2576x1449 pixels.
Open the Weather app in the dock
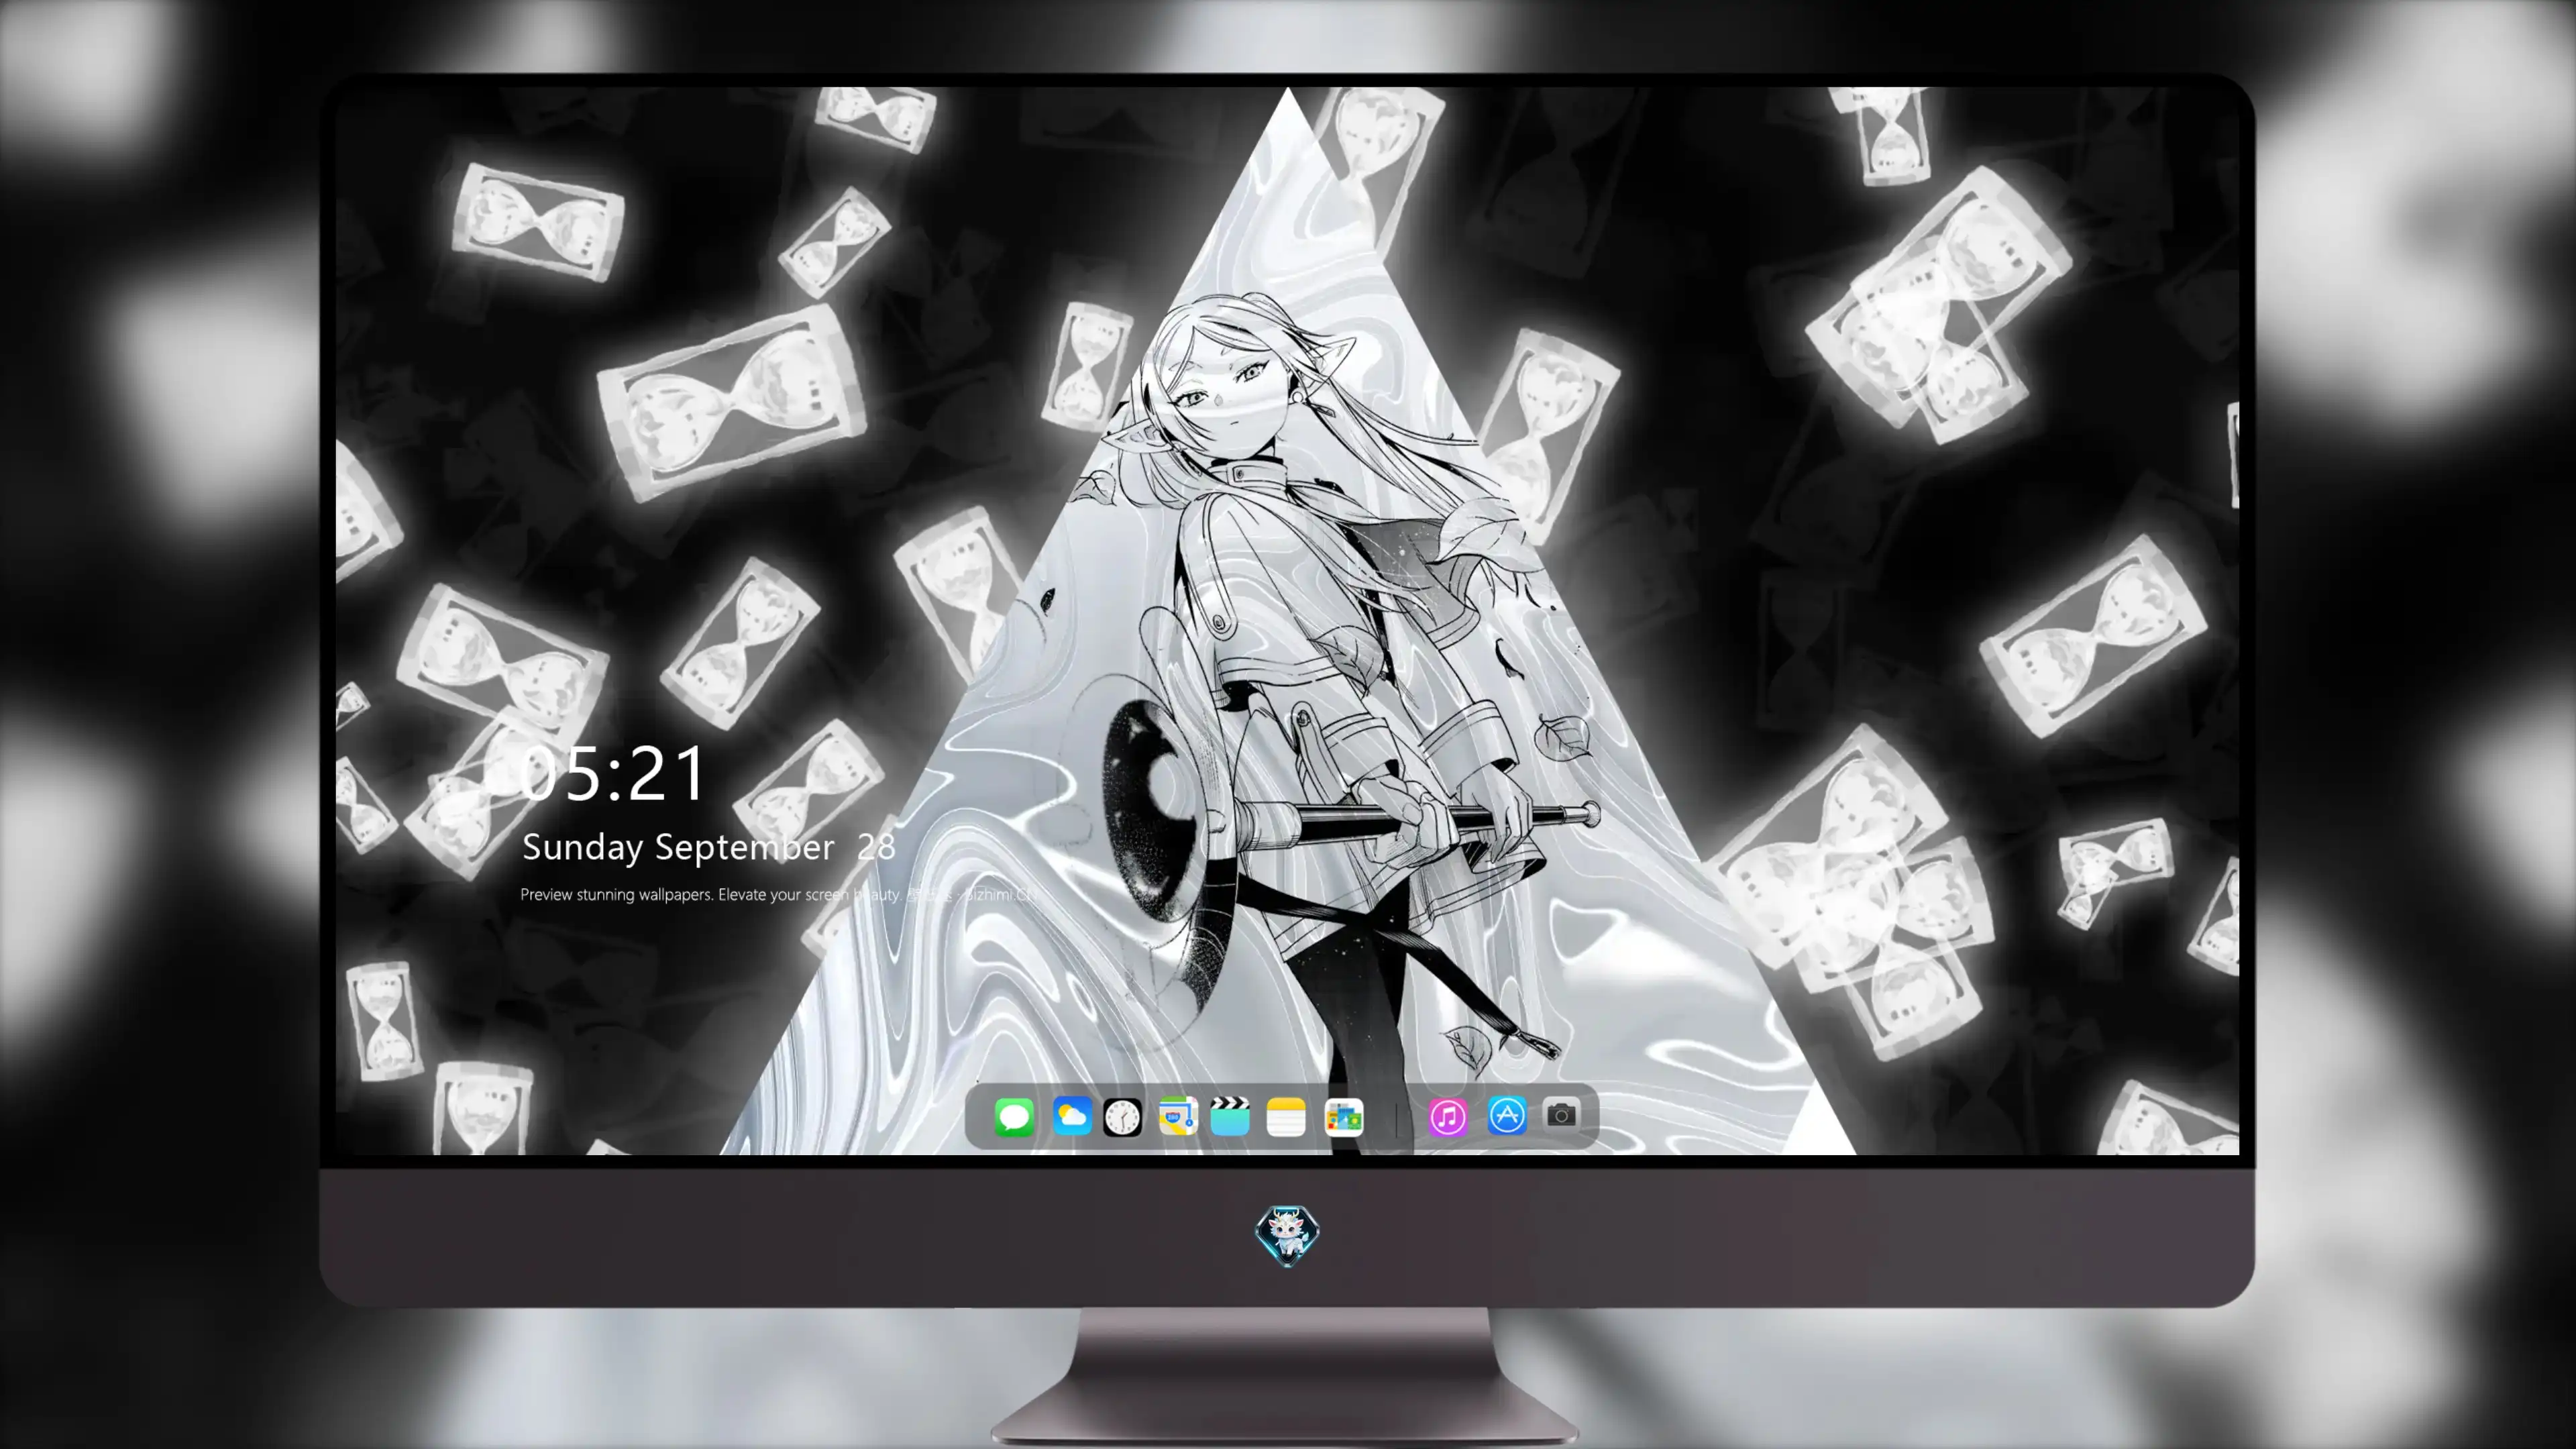pos(1072,1116)
